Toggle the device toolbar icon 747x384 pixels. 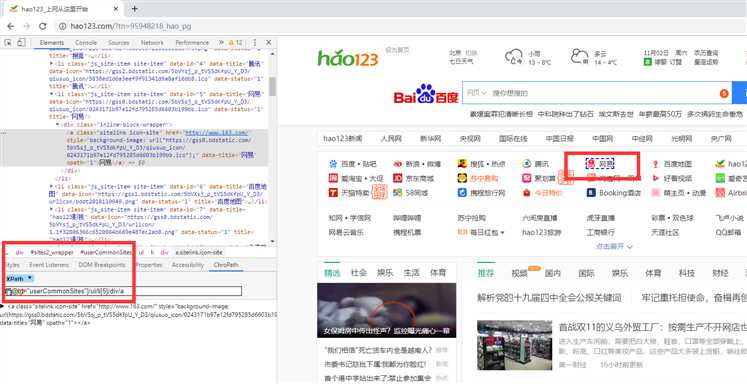coord(20,42)
